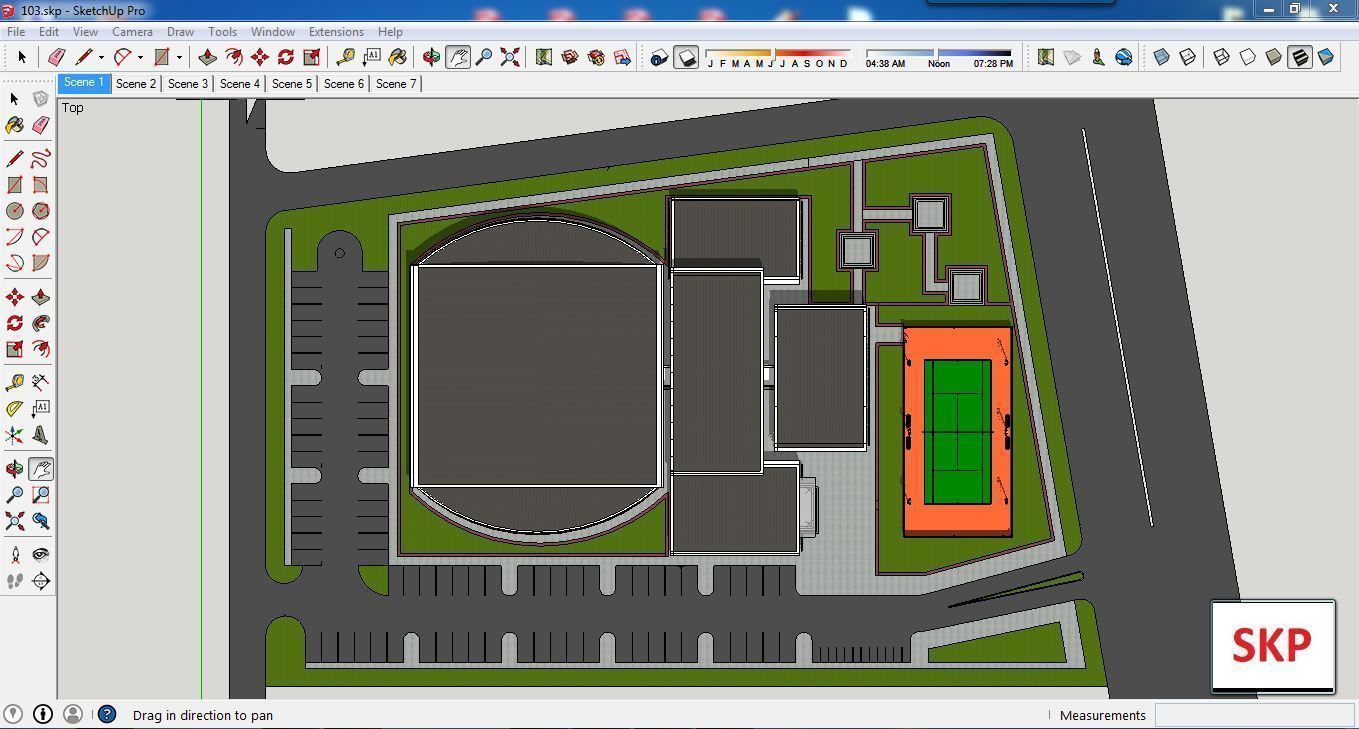Select the Walk footprints tool
Screen dimensions: 1359x729
coord(15,581)
